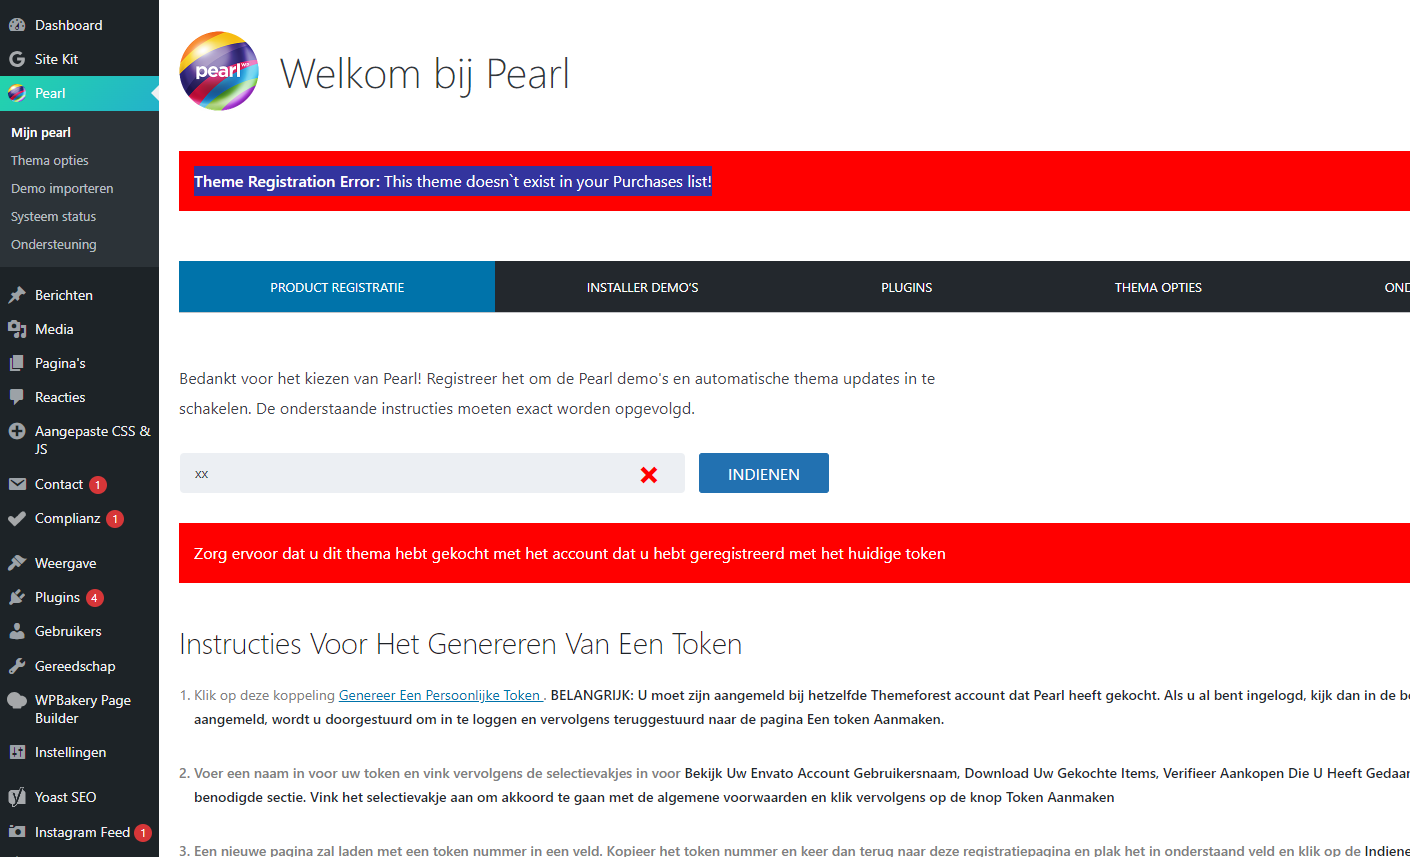The width and height of the screenshot is (1410, 857).
Task: Open the Reacties menu label
Action: [60, 397]
